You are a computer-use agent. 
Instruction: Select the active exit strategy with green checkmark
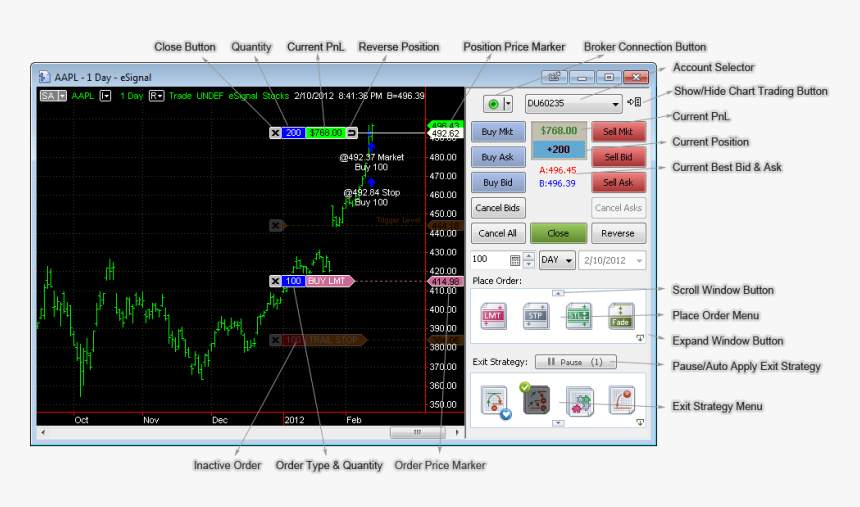pos(535,399)
